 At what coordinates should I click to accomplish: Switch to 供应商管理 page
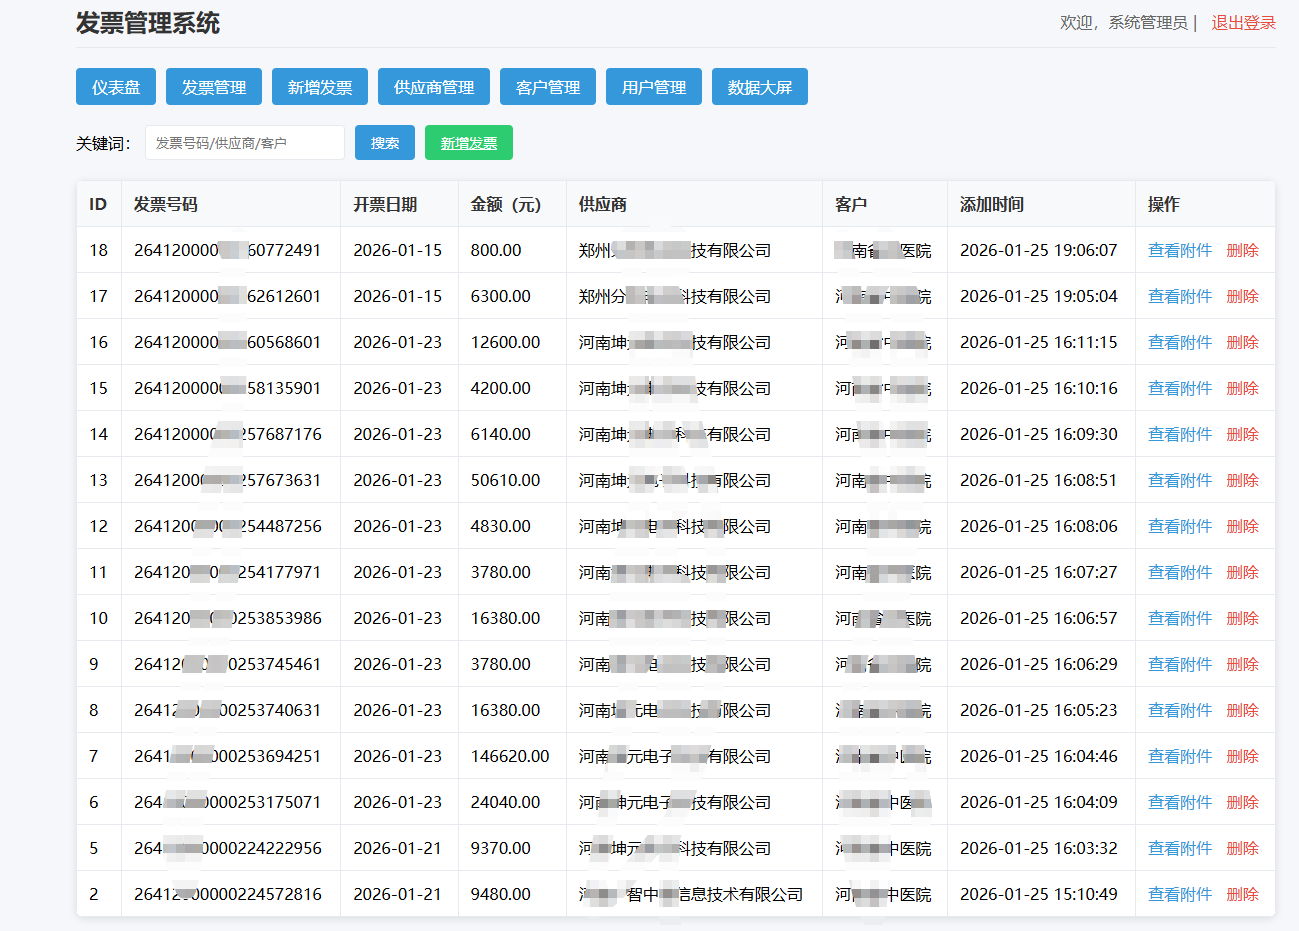pos(434,87)
